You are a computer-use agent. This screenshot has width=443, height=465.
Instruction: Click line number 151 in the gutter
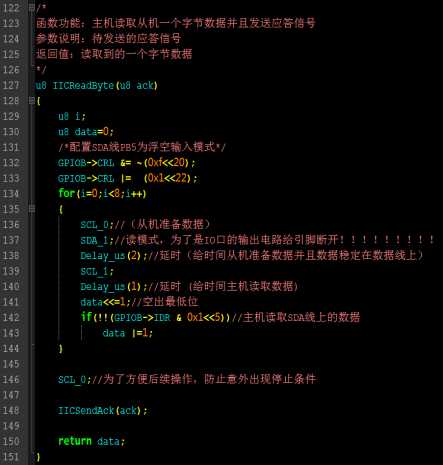11,457
